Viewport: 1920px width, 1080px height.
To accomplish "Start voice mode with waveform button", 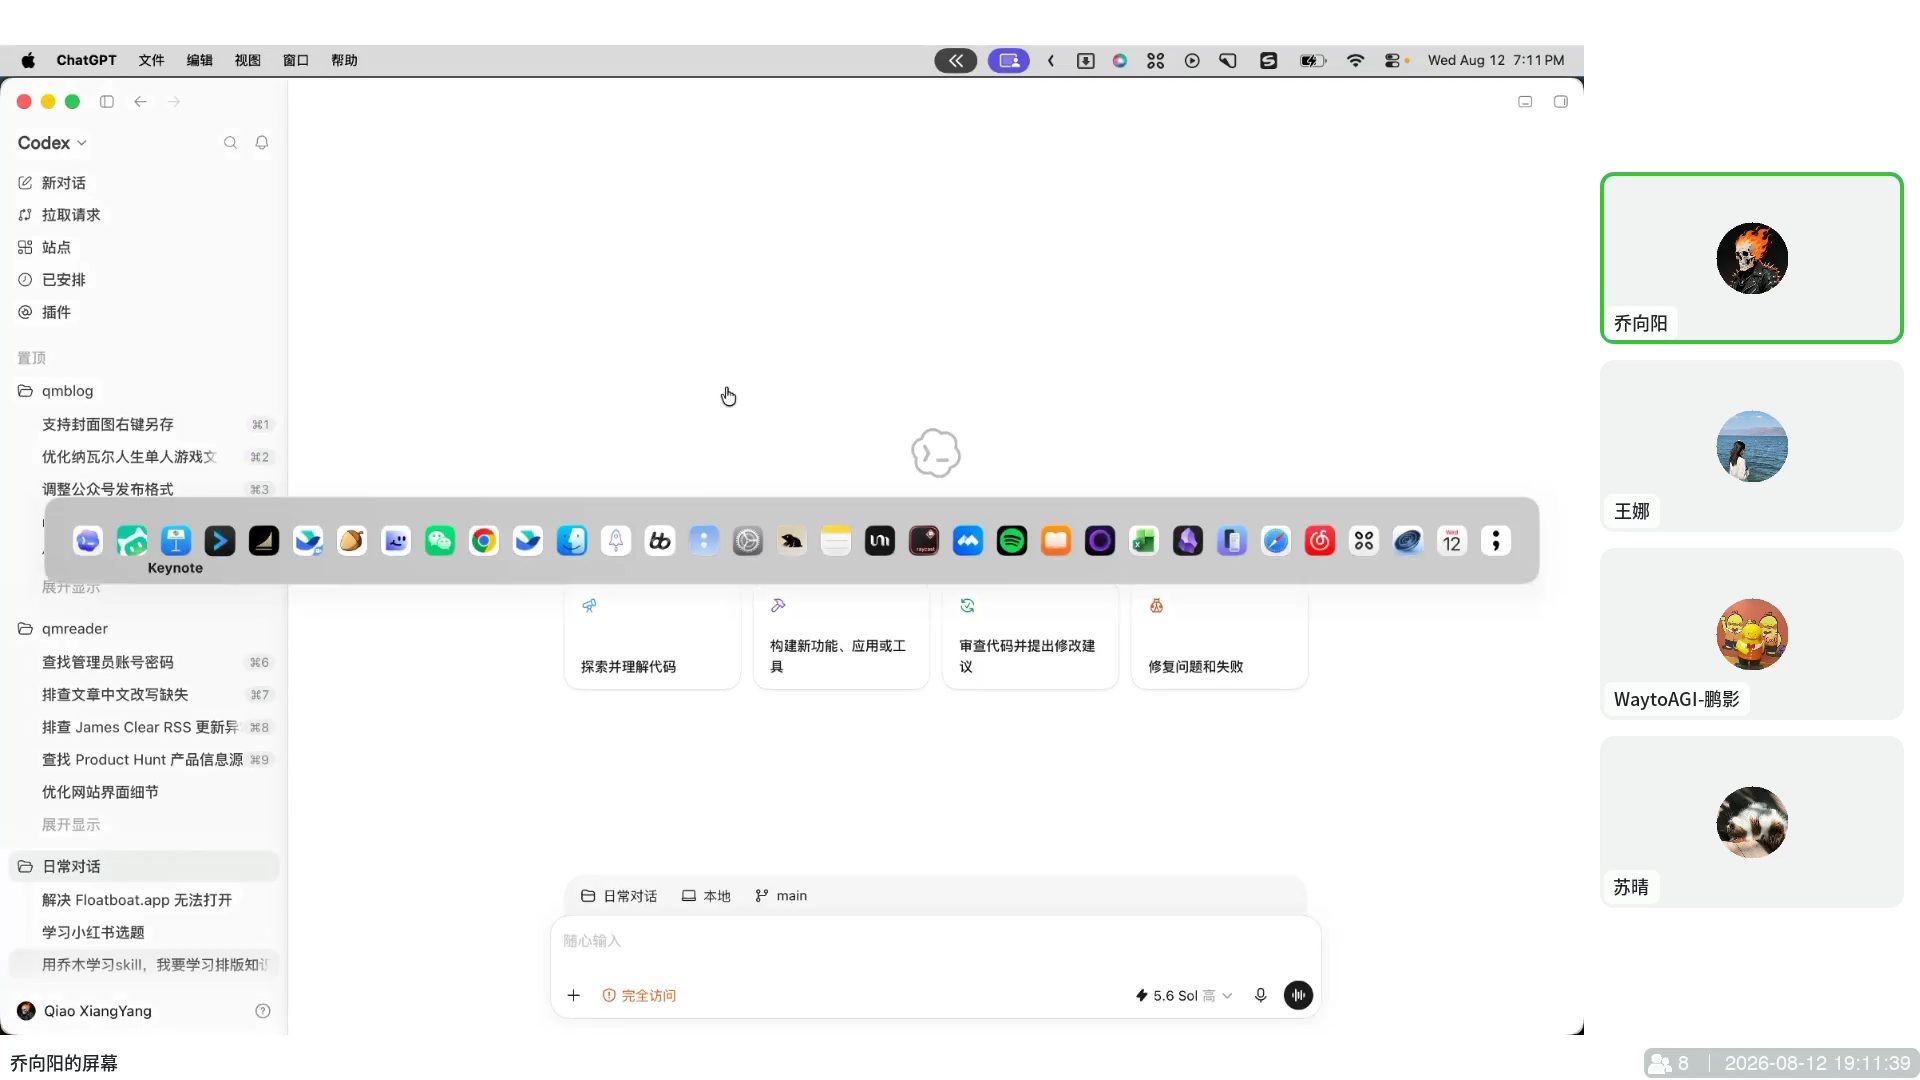I will (1298, 995).
